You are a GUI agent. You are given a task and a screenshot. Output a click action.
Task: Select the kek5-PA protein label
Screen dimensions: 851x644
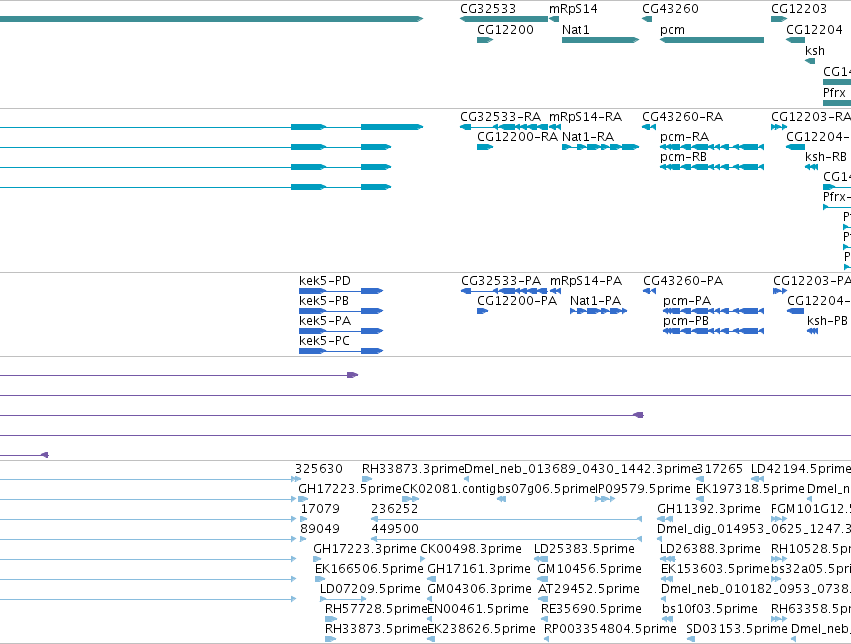tap(325, 321)
